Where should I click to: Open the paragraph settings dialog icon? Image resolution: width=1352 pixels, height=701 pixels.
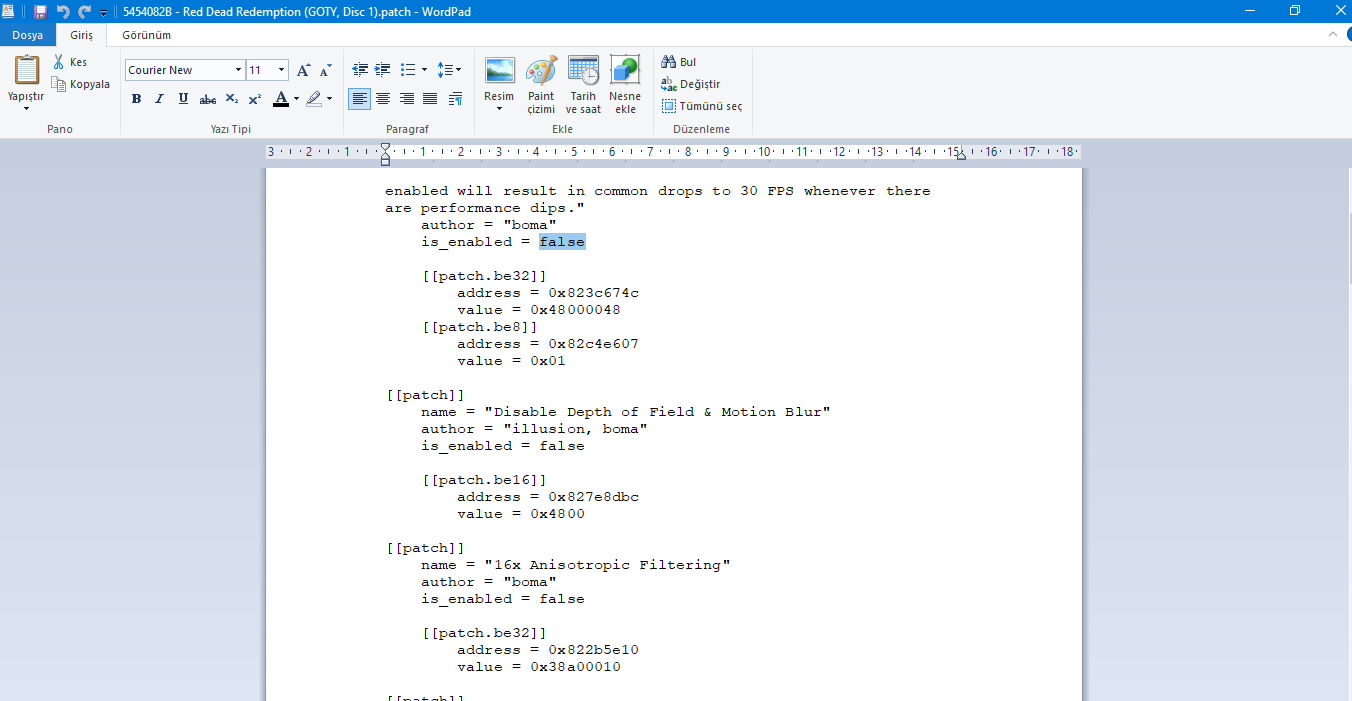click(455, 98)
